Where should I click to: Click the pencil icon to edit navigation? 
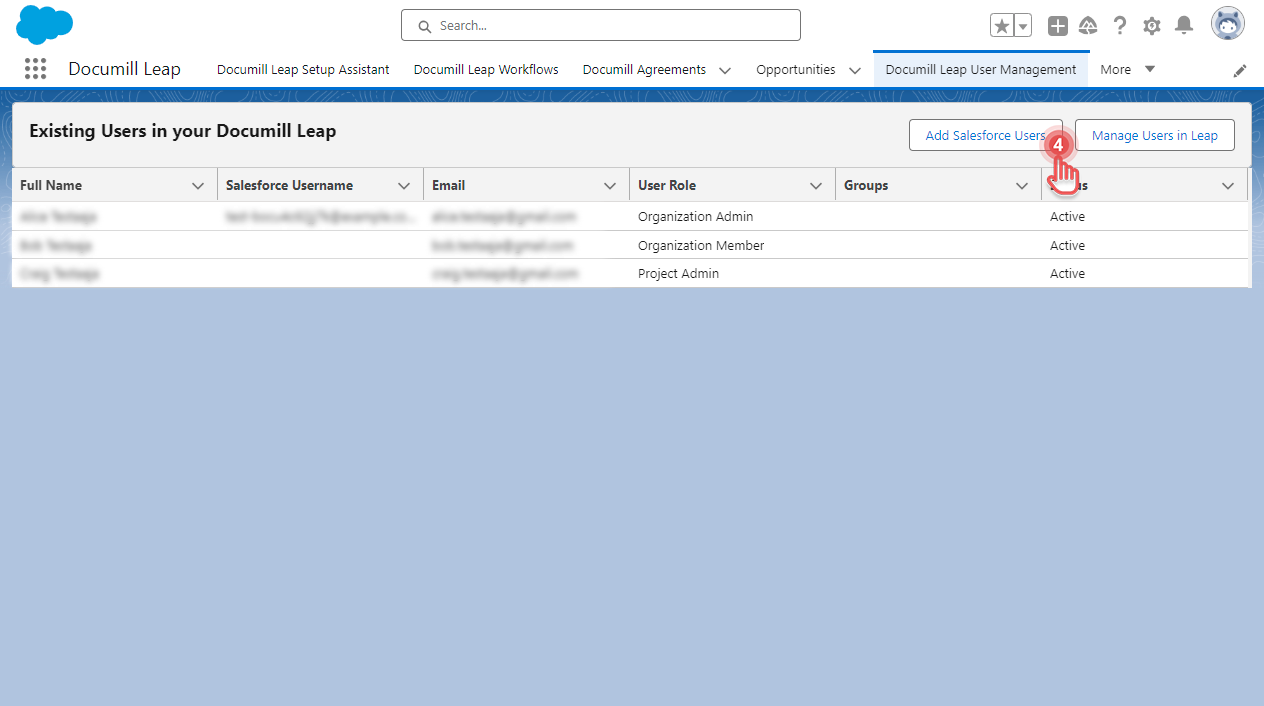pyautogui.click(x=1240, y=70)
